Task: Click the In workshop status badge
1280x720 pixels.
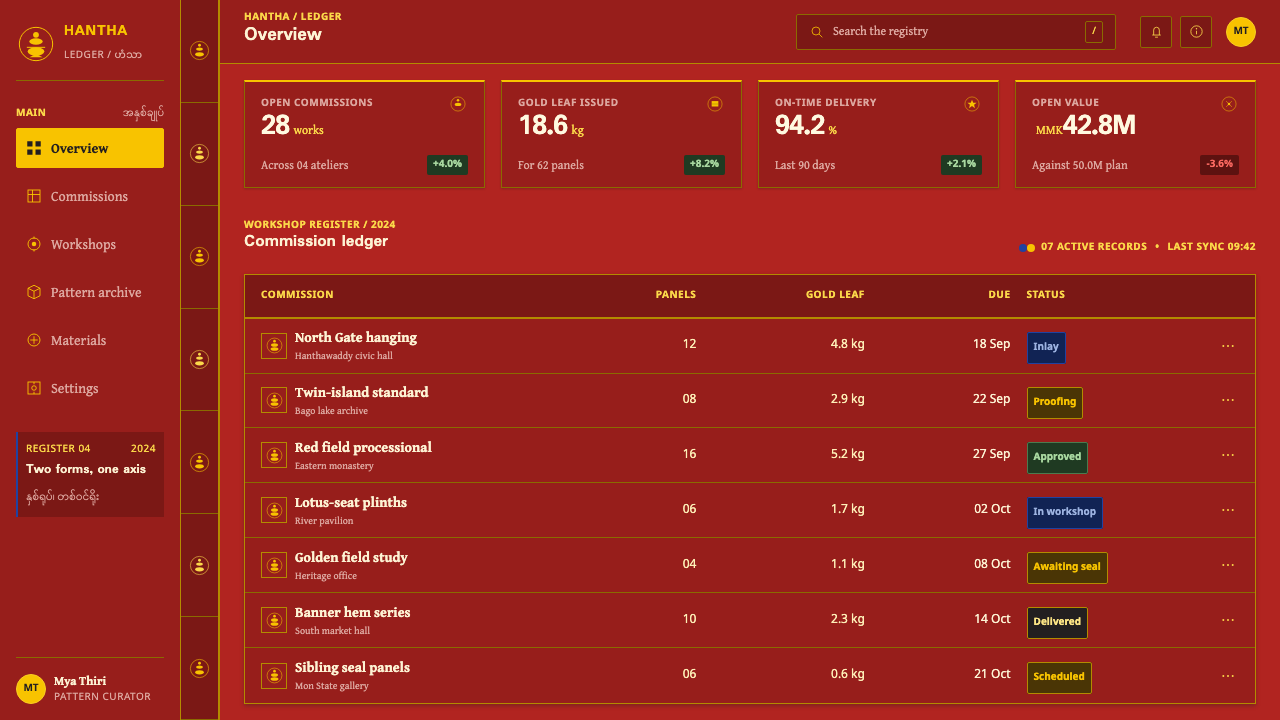Action: tap(1065, 512)
